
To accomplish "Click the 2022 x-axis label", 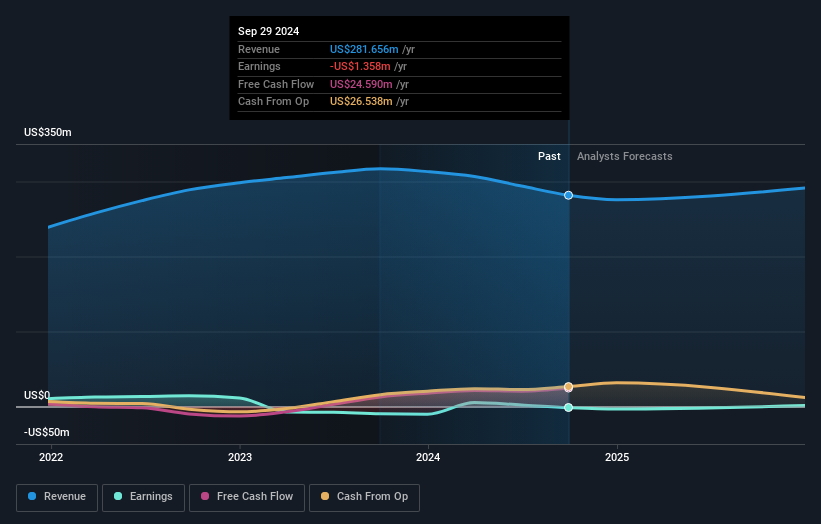I will (x=51, y=458).
